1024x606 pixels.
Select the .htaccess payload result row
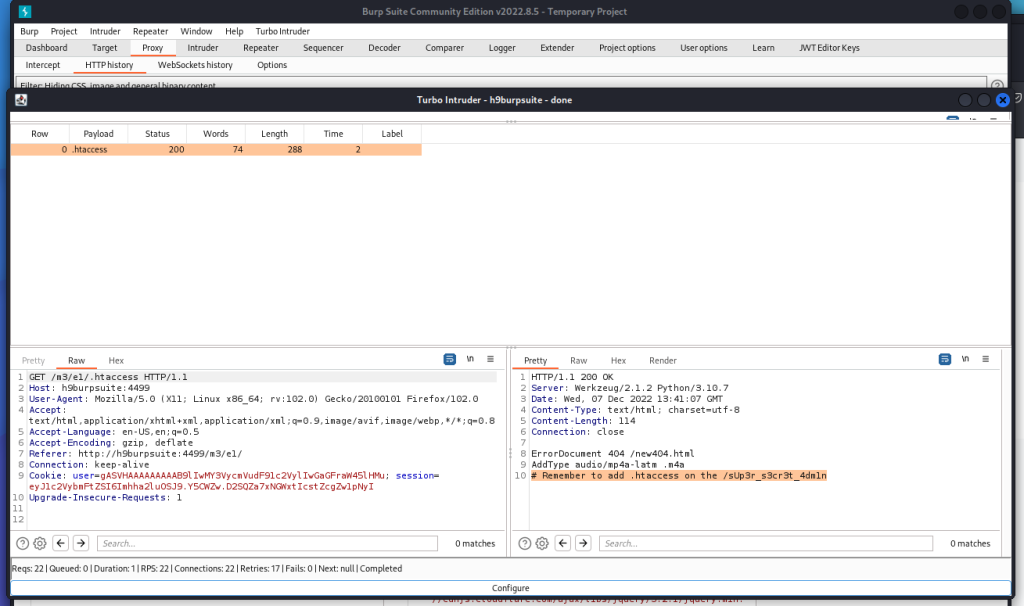[x=216, y=150]
